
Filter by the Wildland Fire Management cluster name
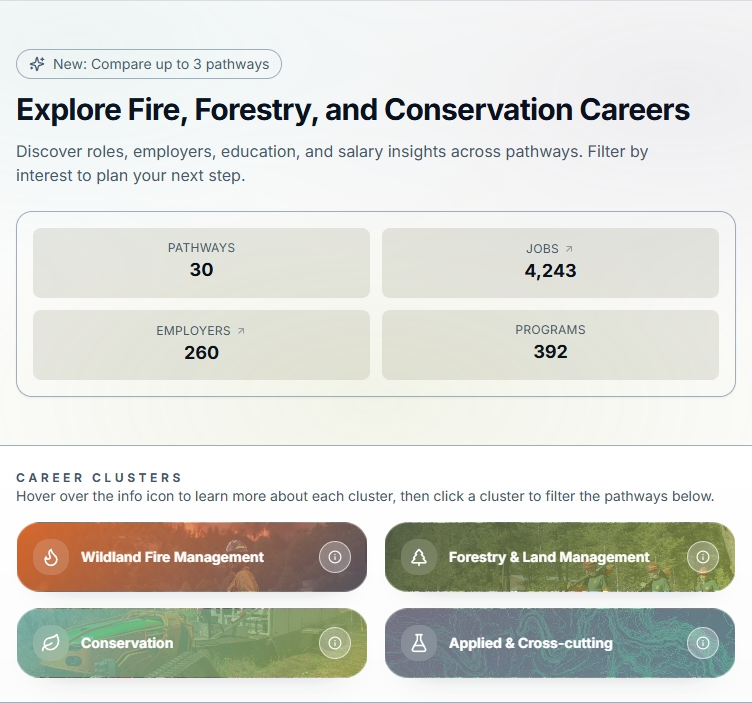pyautogui.click(x=172, y=557)
